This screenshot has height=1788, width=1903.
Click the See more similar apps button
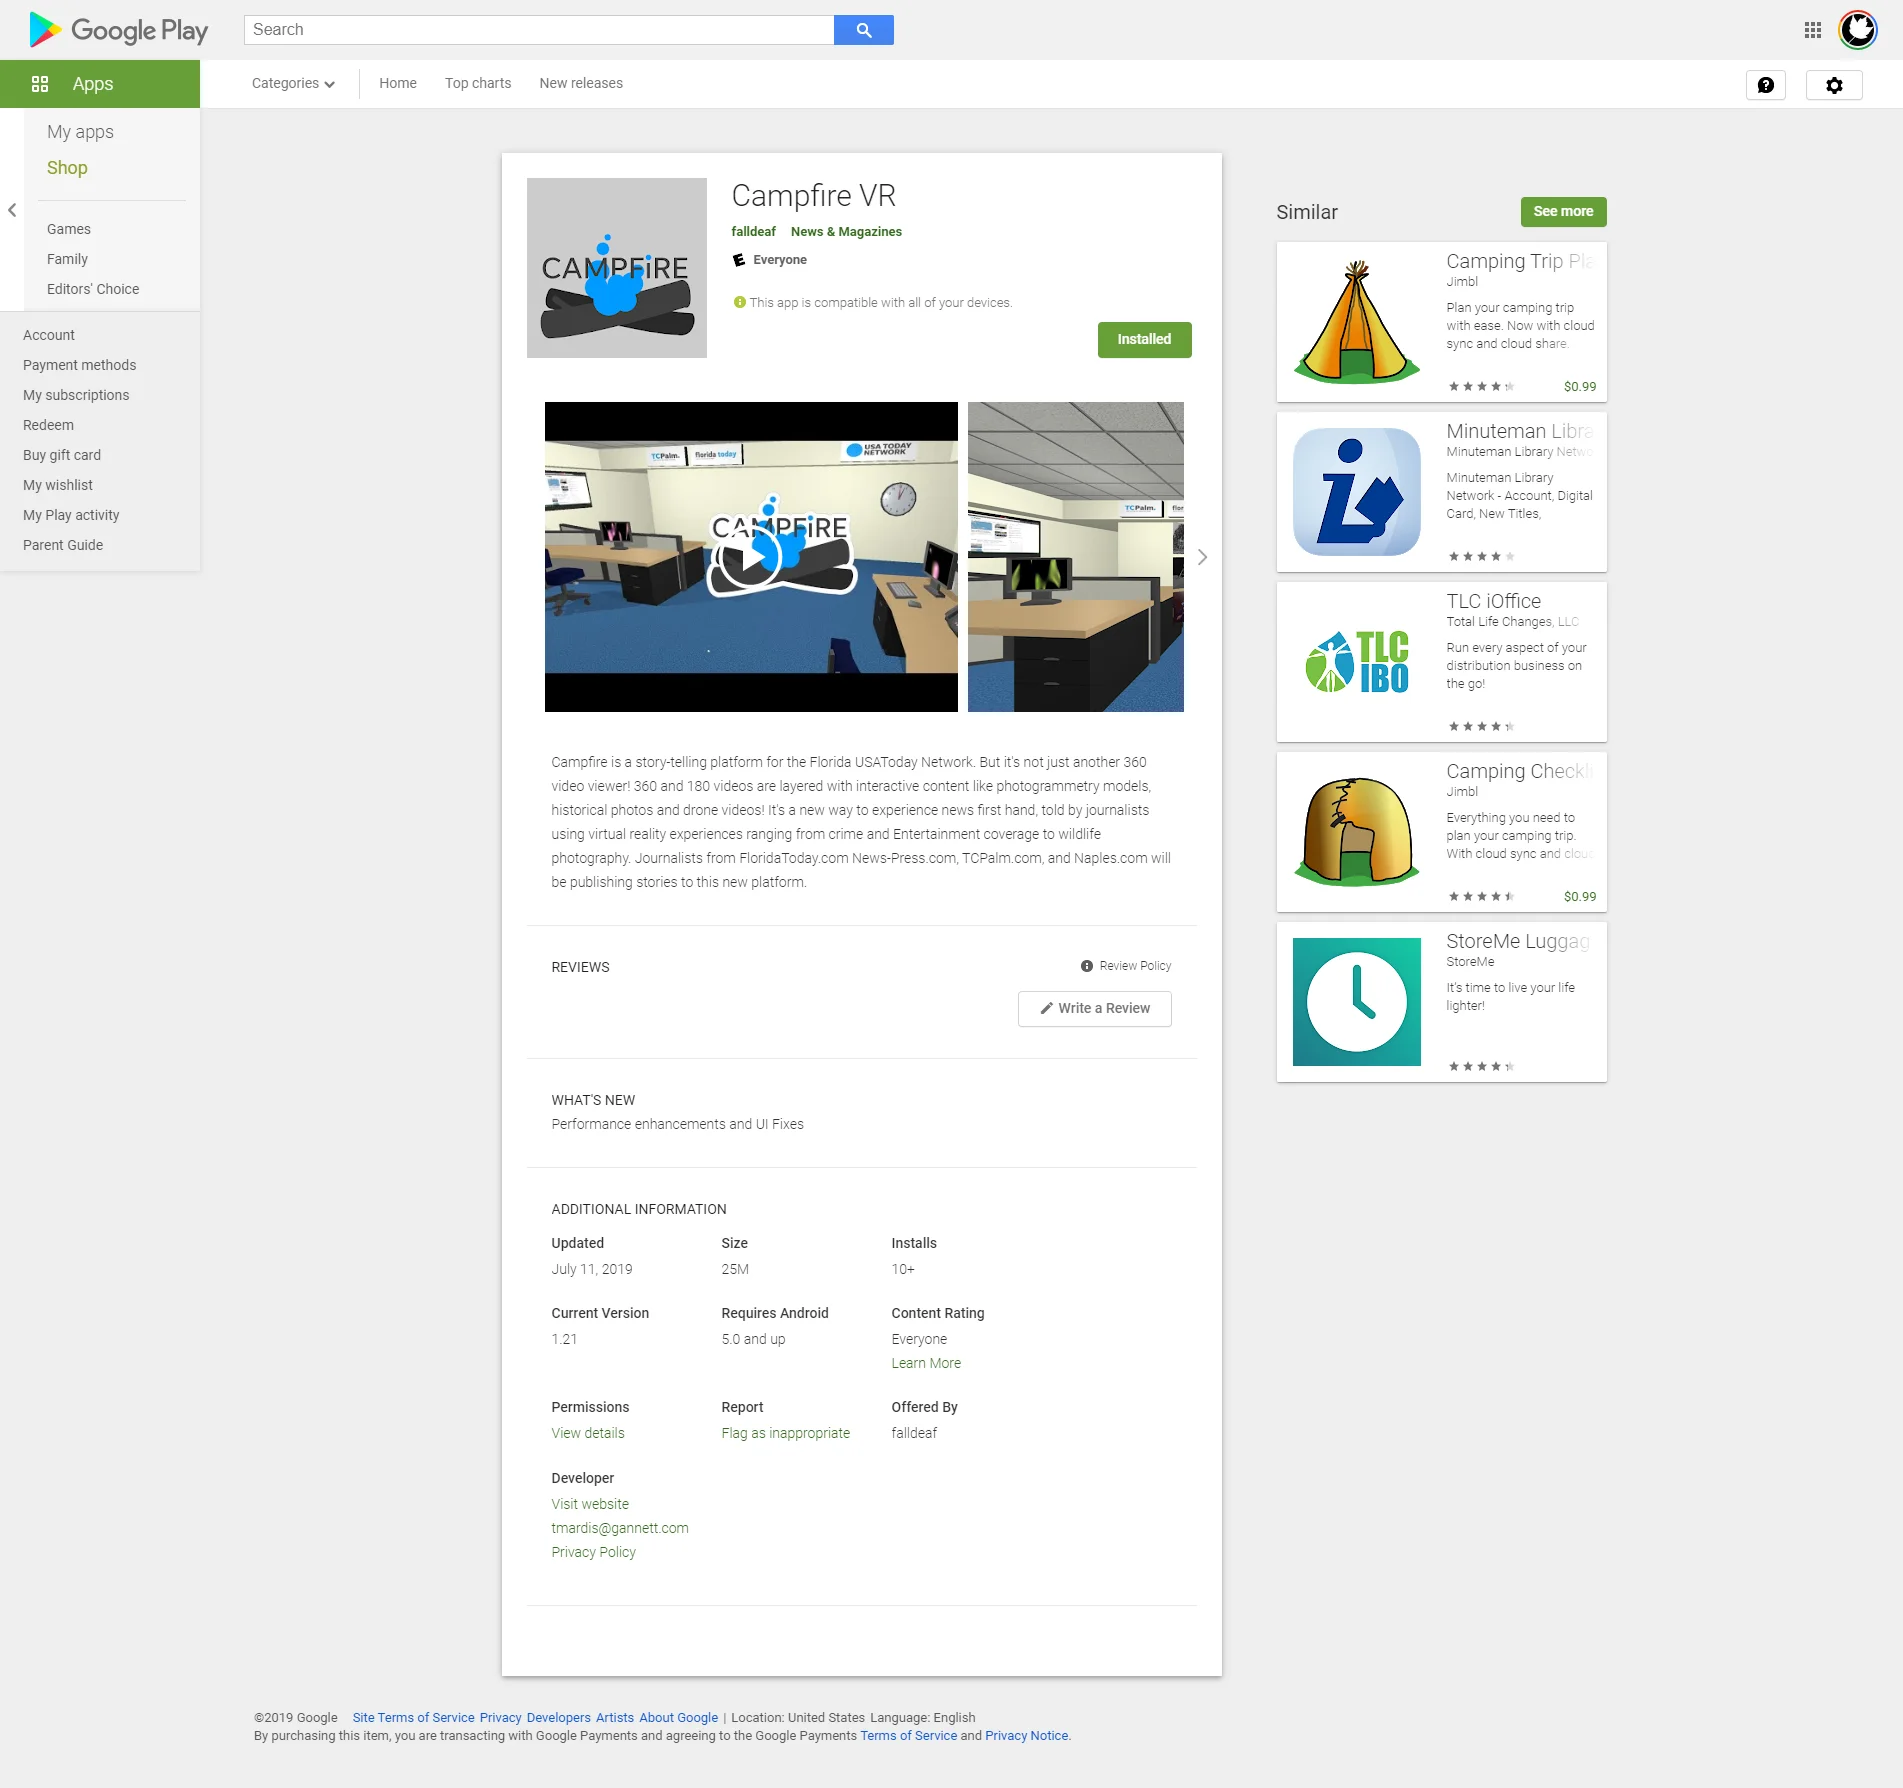coord(1563,212)
